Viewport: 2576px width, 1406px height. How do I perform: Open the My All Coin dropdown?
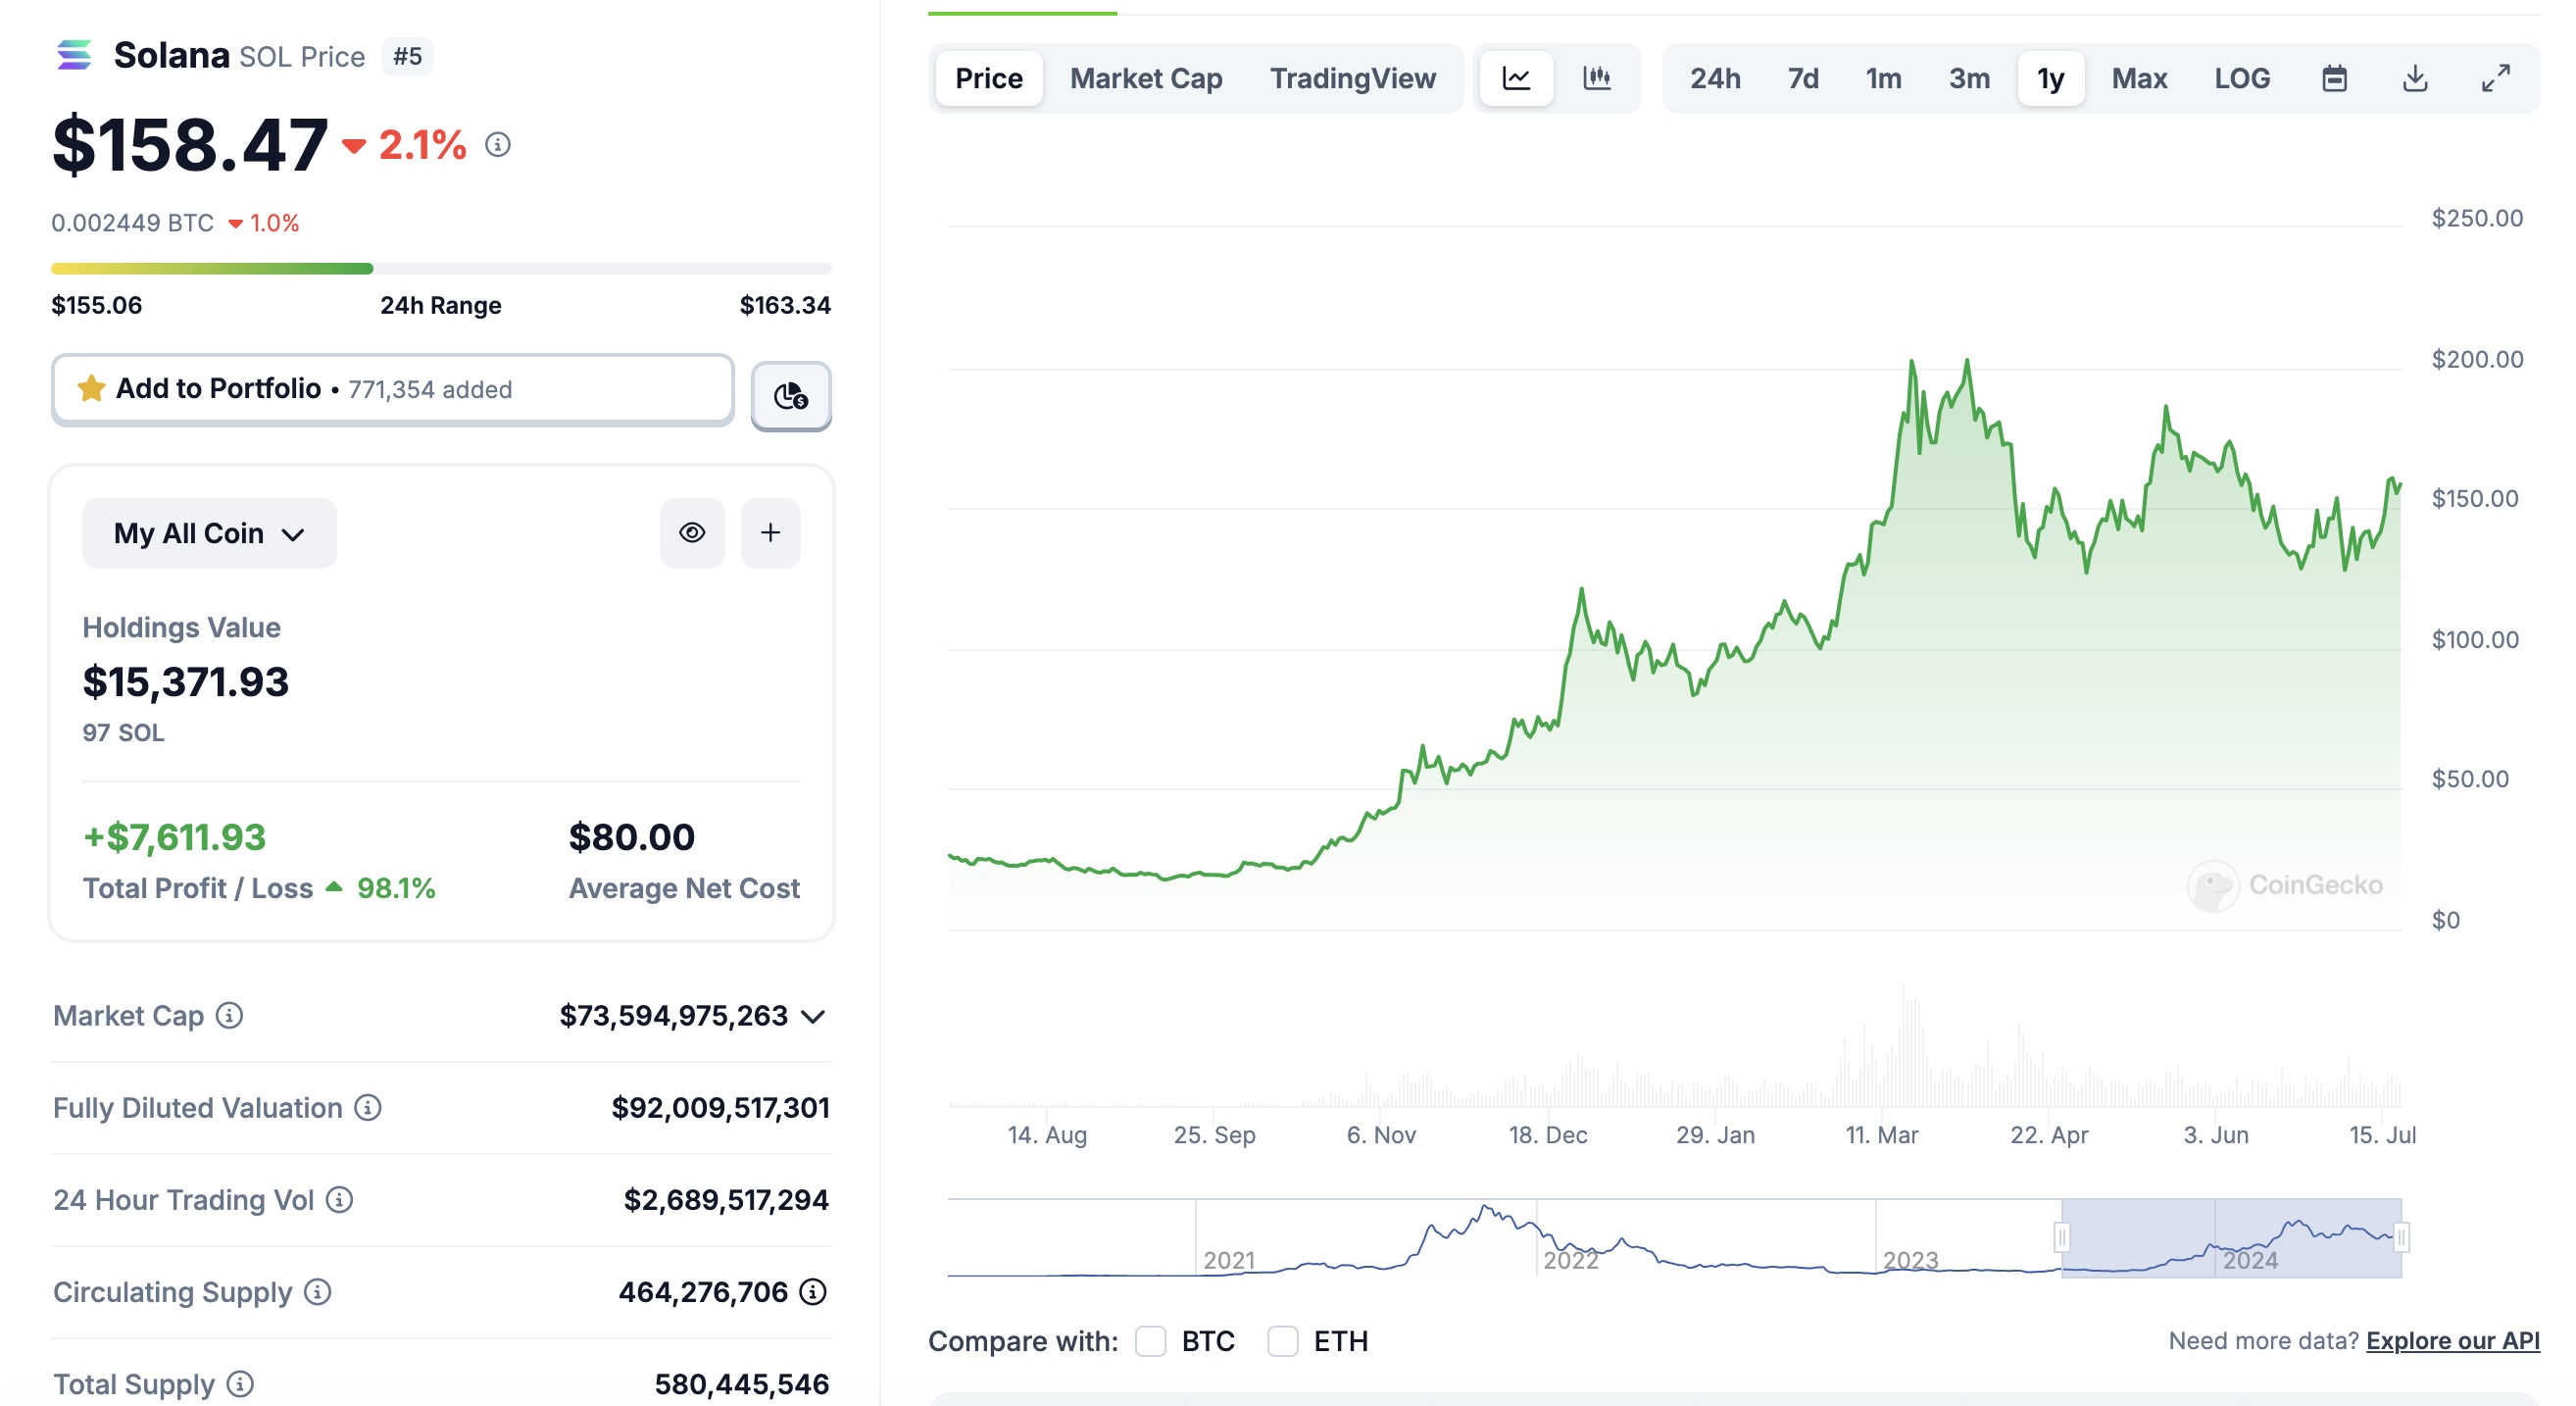209,533
